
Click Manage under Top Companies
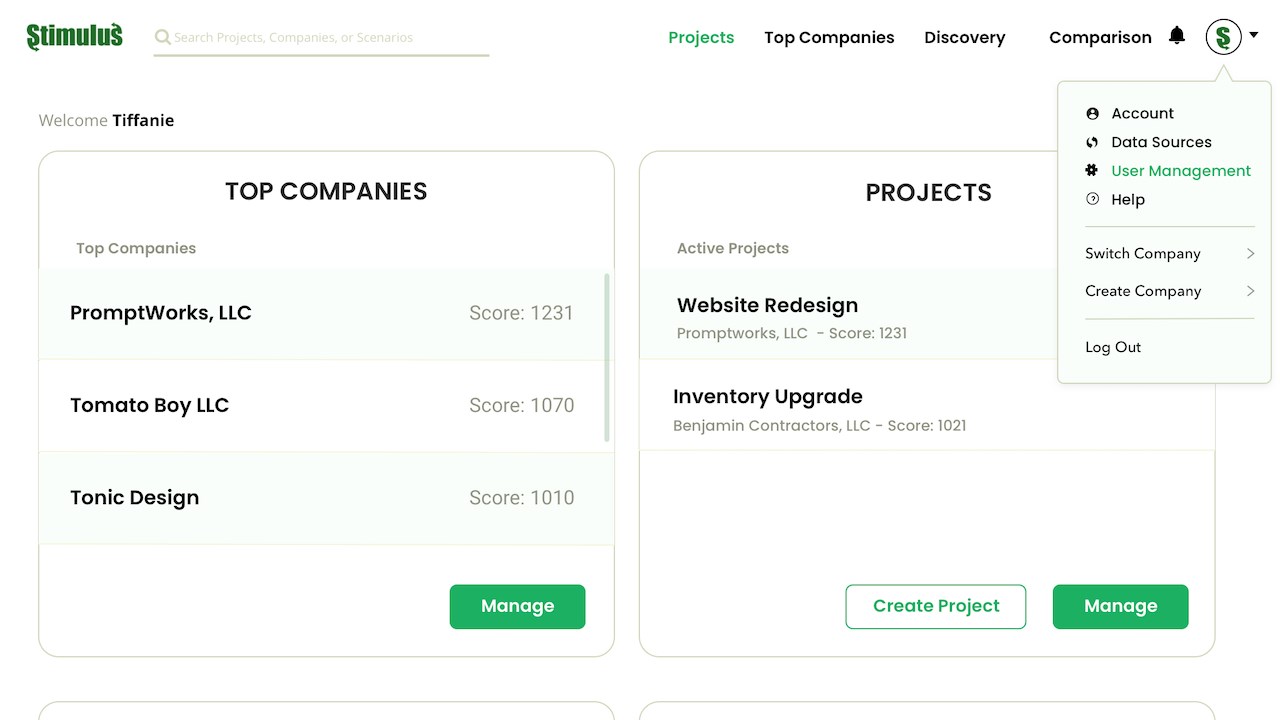pyautogui.click(x=517, y=606)
